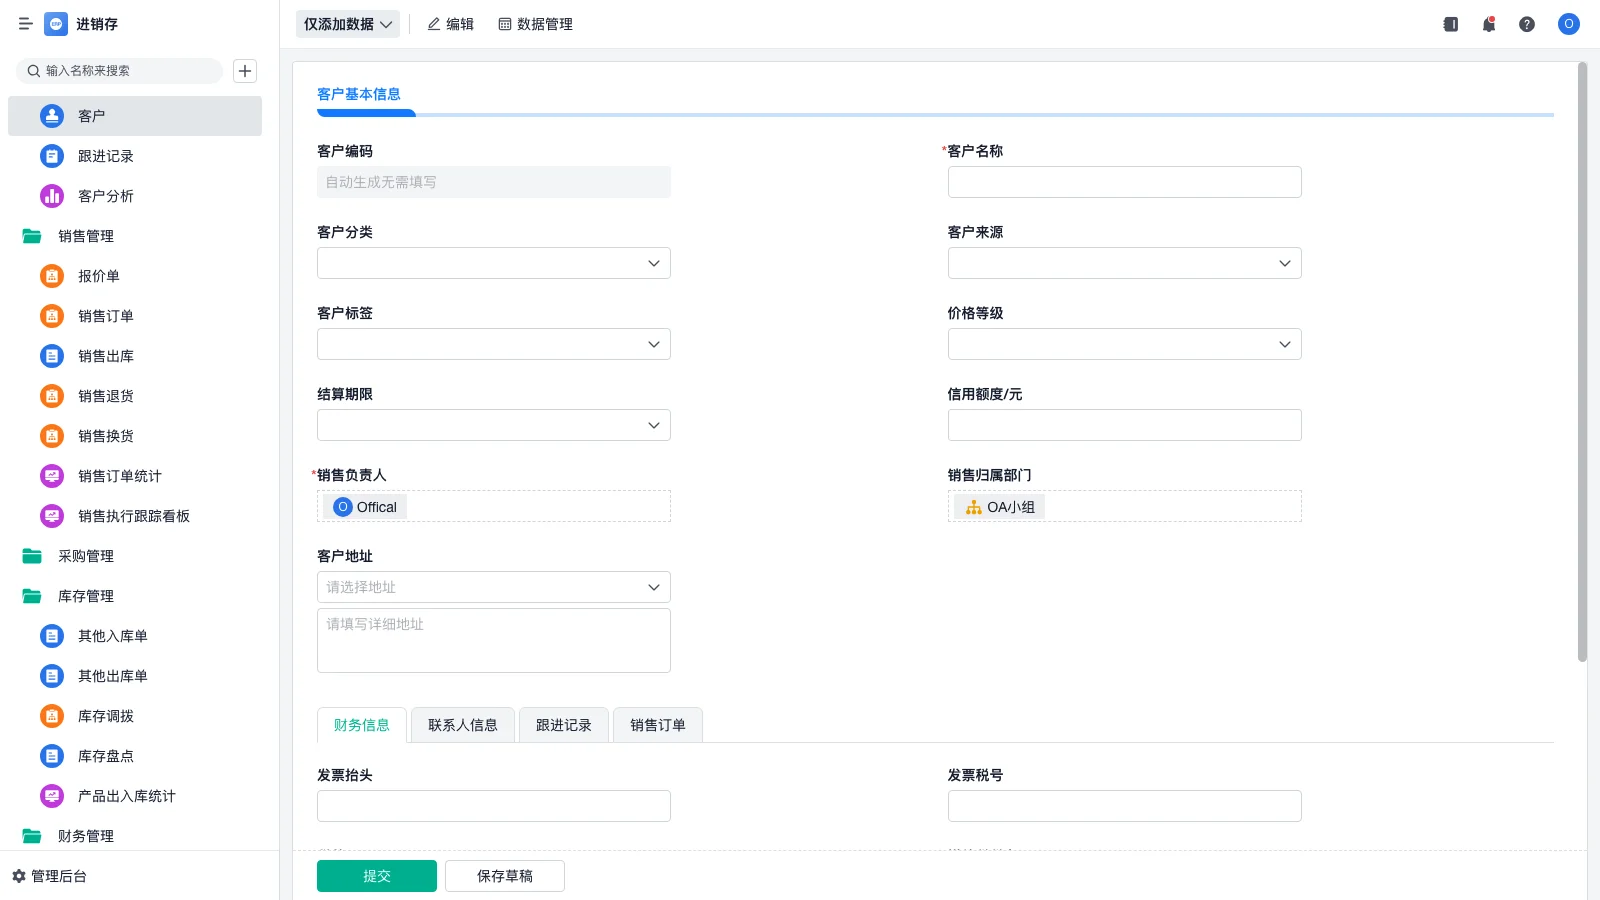Expand the 结算期限 dropdown
1600x900 pixels.
(x=494, y=425)
